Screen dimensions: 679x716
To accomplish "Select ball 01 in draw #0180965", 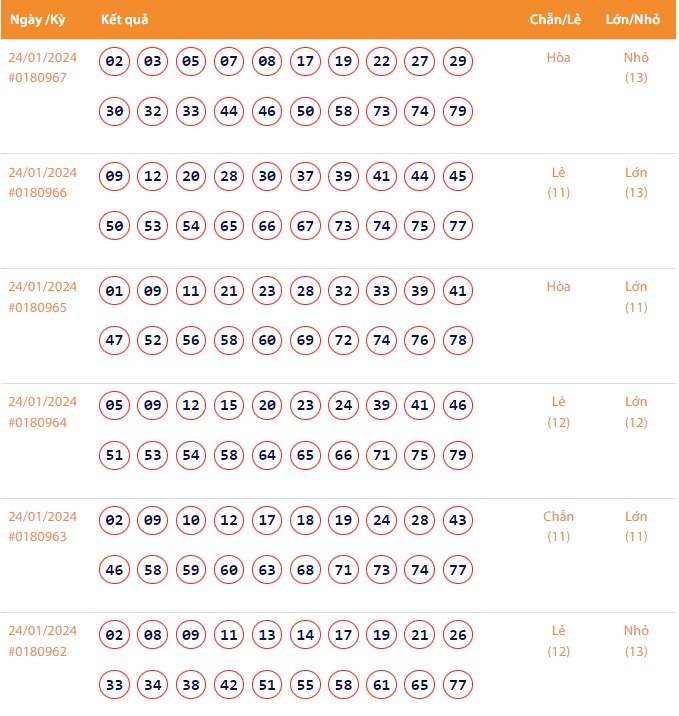I will [115, 292].
